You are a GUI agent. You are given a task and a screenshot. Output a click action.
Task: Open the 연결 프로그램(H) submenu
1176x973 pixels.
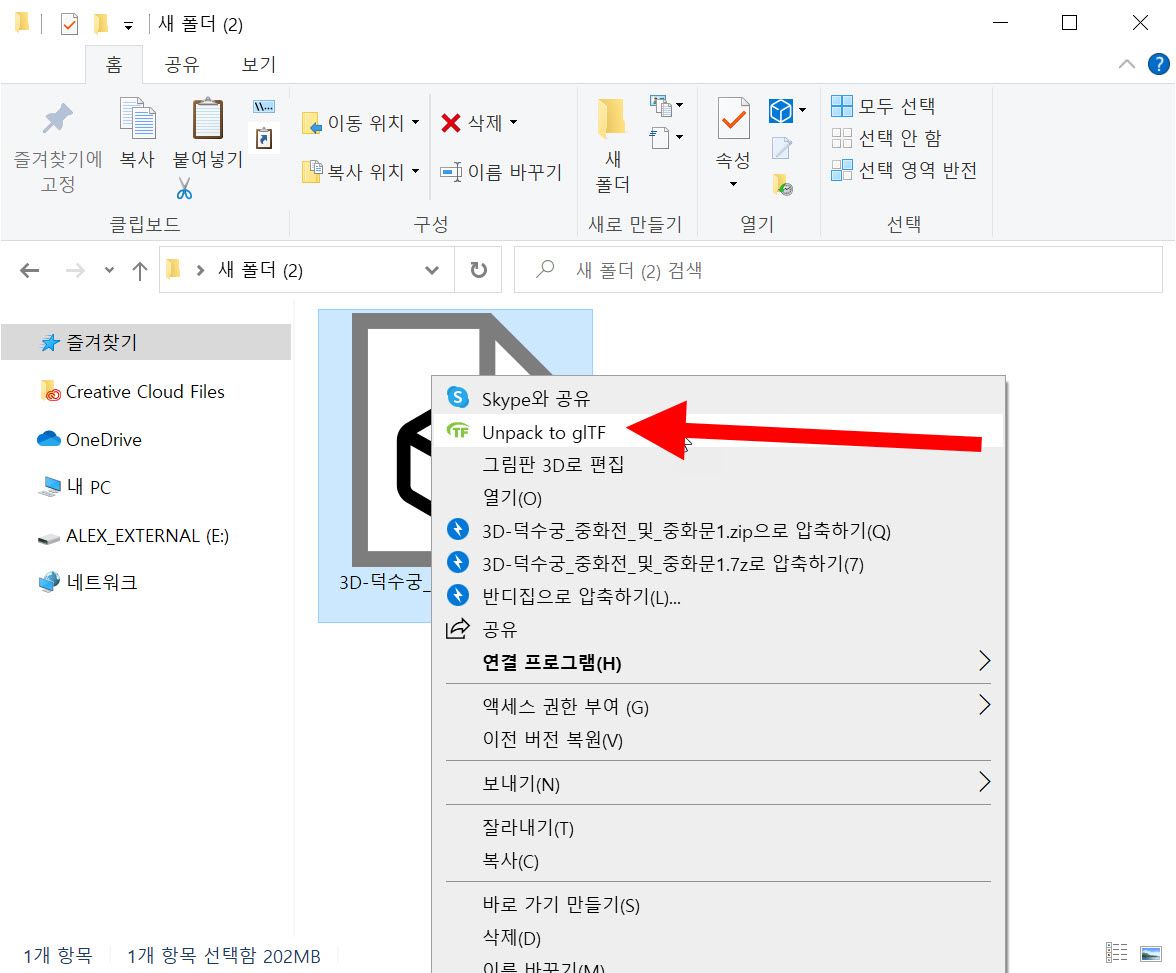(x=718, y=662)
